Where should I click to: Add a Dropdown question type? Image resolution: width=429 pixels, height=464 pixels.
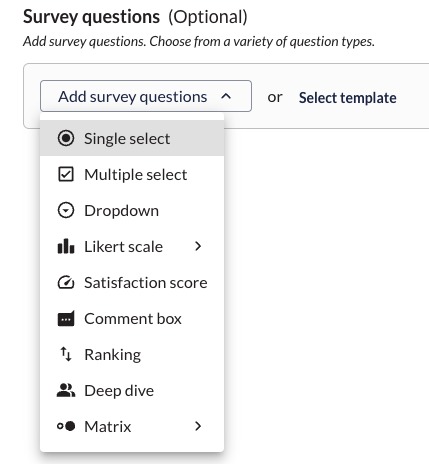(132, 210)
